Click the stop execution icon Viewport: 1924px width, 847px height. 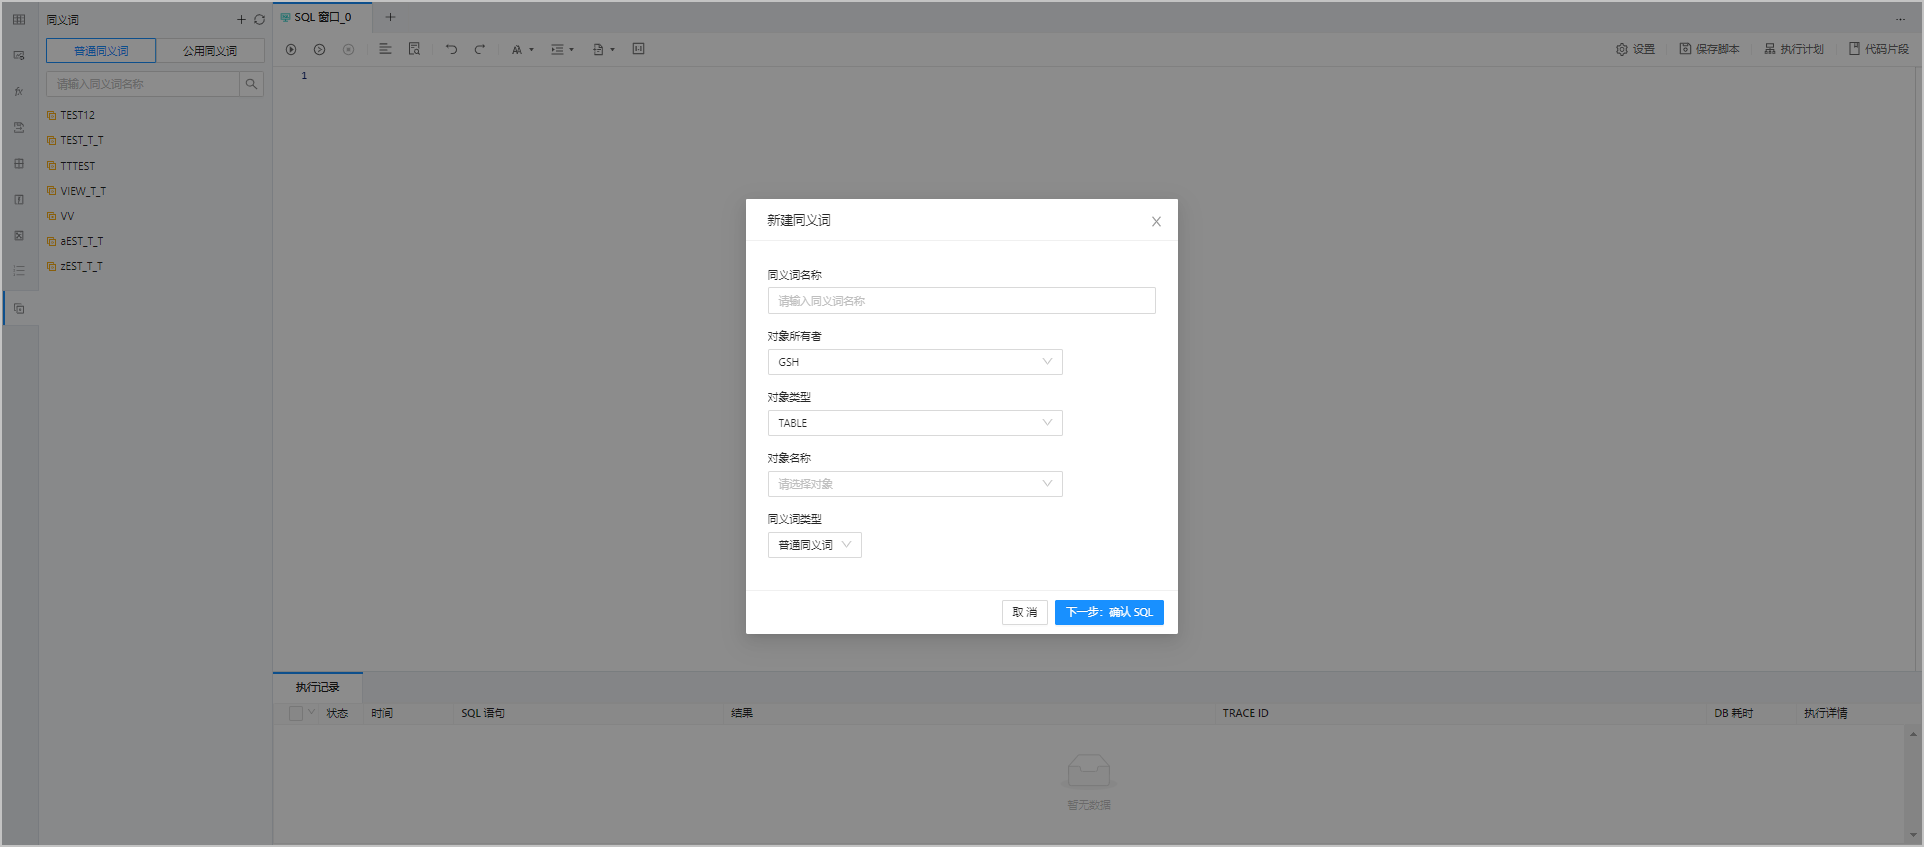(348, 49)
